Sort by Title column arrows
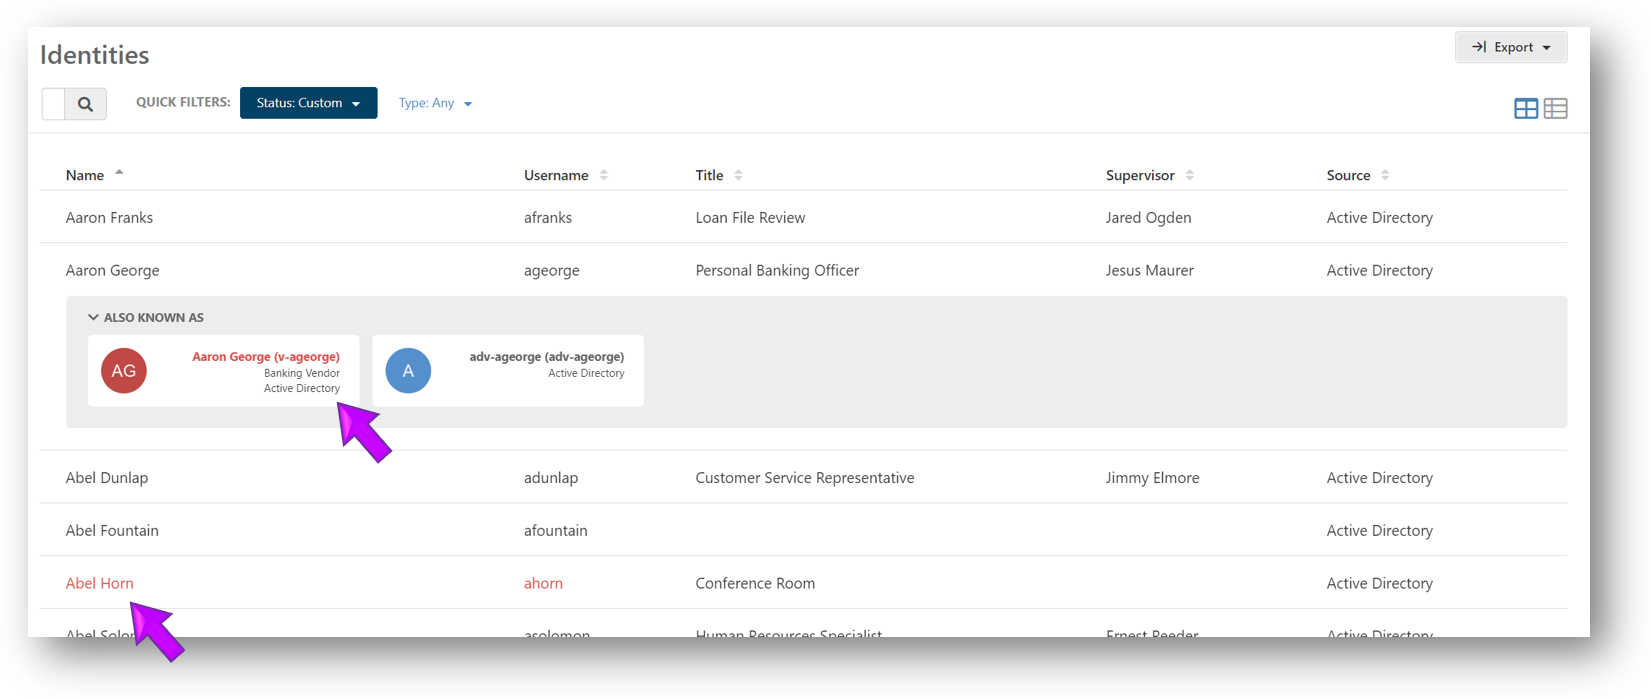This screenshot has width=1651, height=699. pos(738,175)
